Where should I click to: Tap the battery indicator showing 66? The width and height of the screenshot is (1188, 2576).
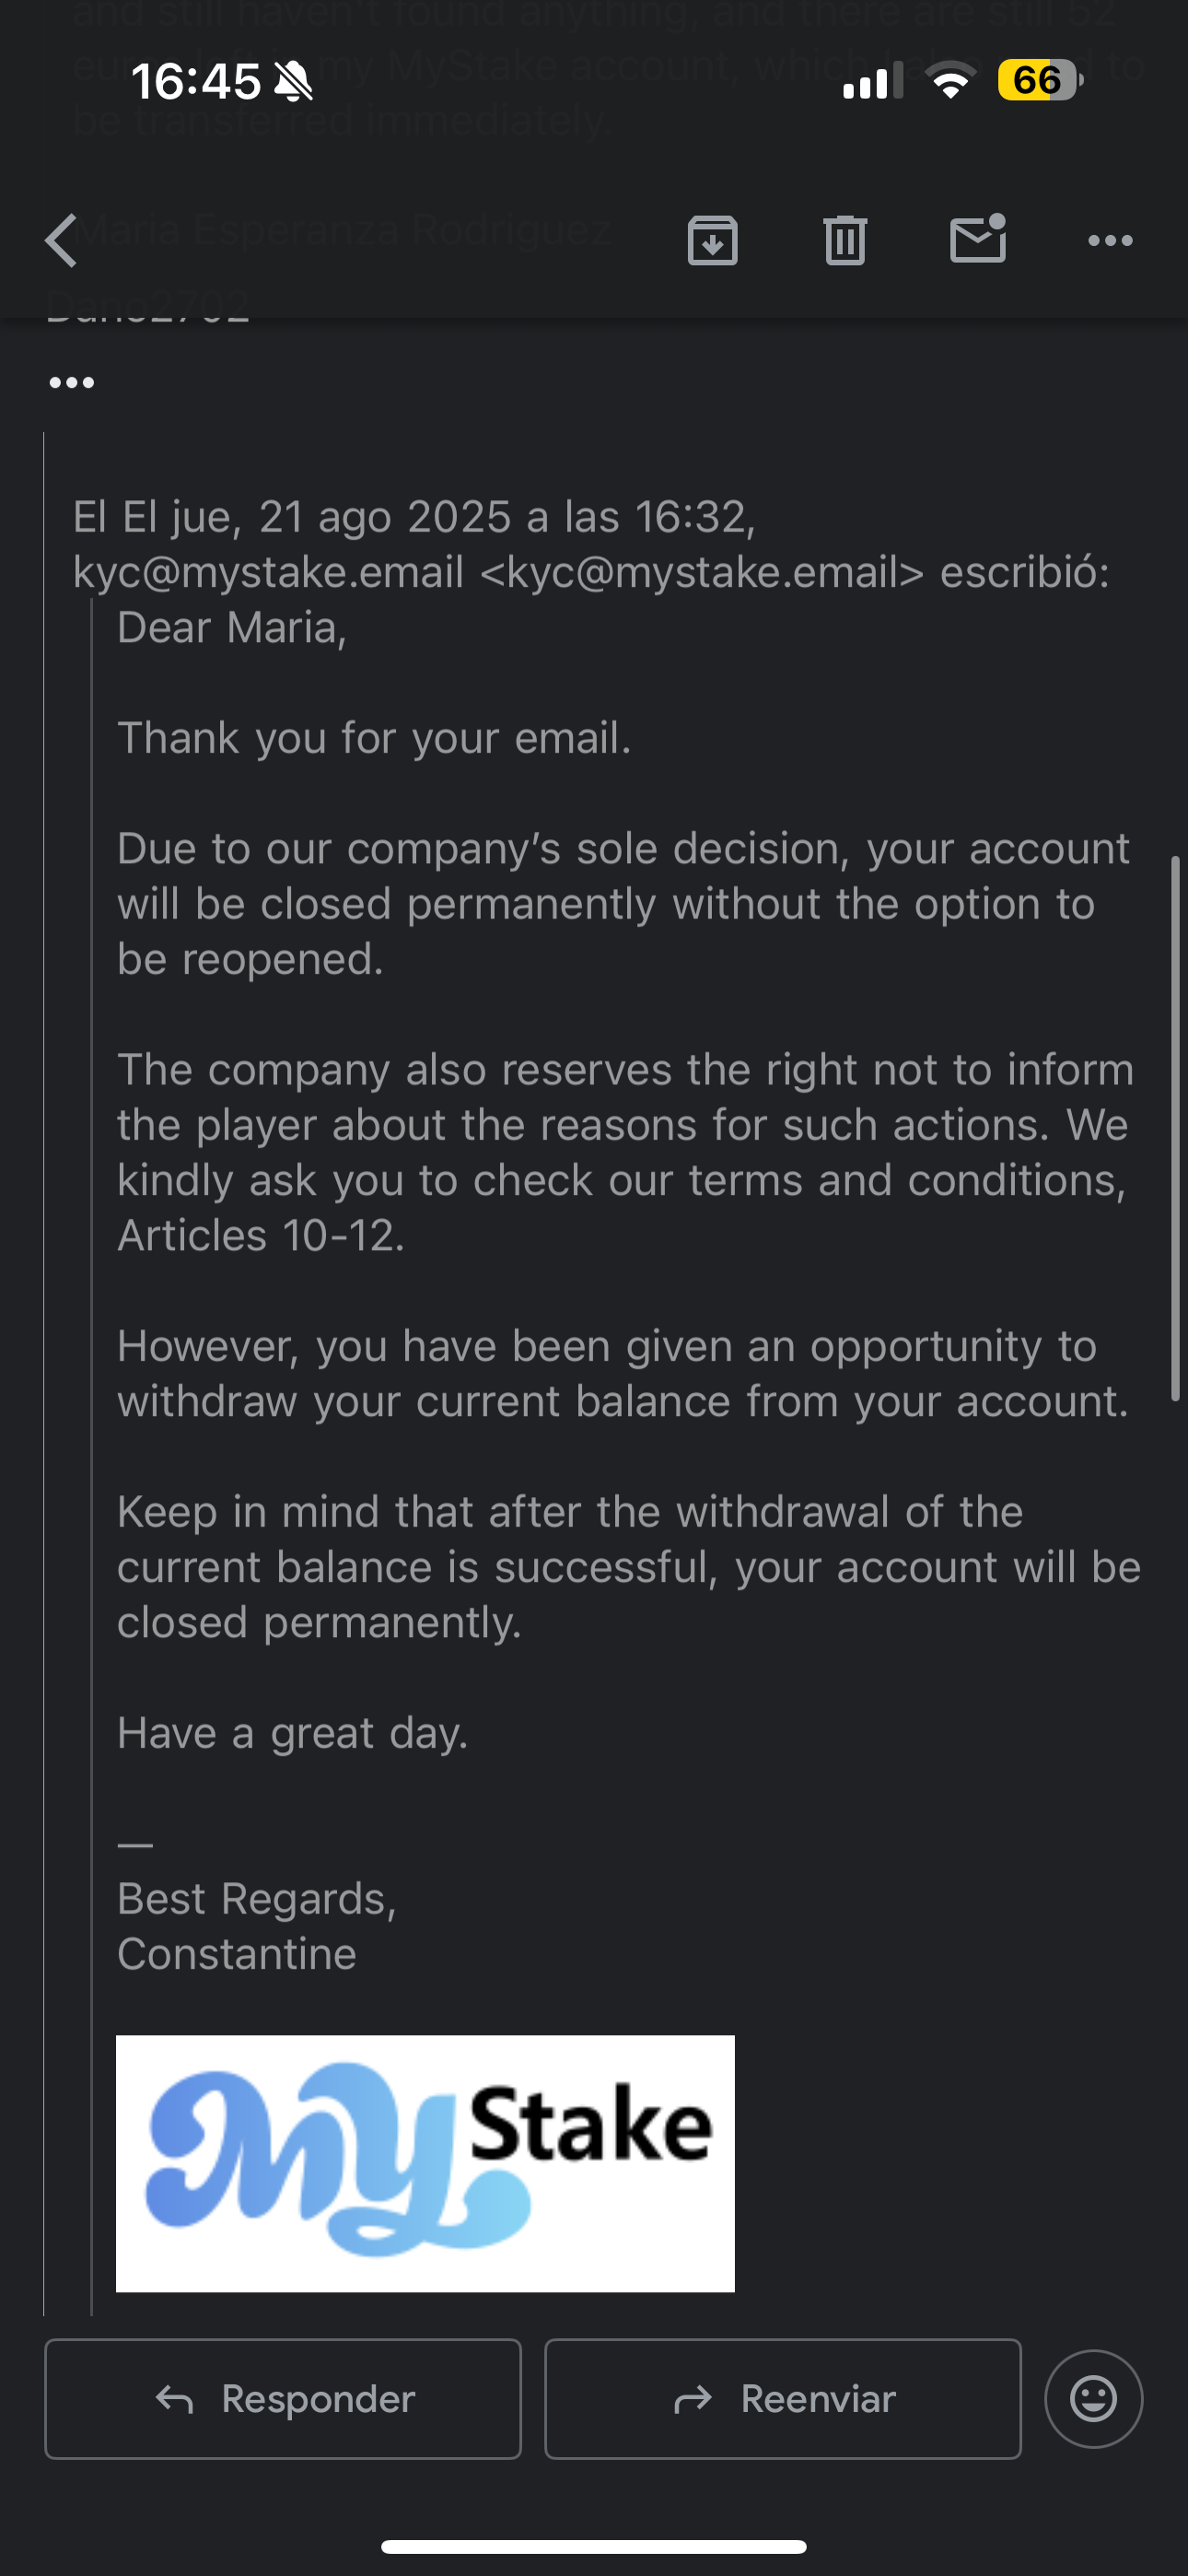pos(1040,80)
